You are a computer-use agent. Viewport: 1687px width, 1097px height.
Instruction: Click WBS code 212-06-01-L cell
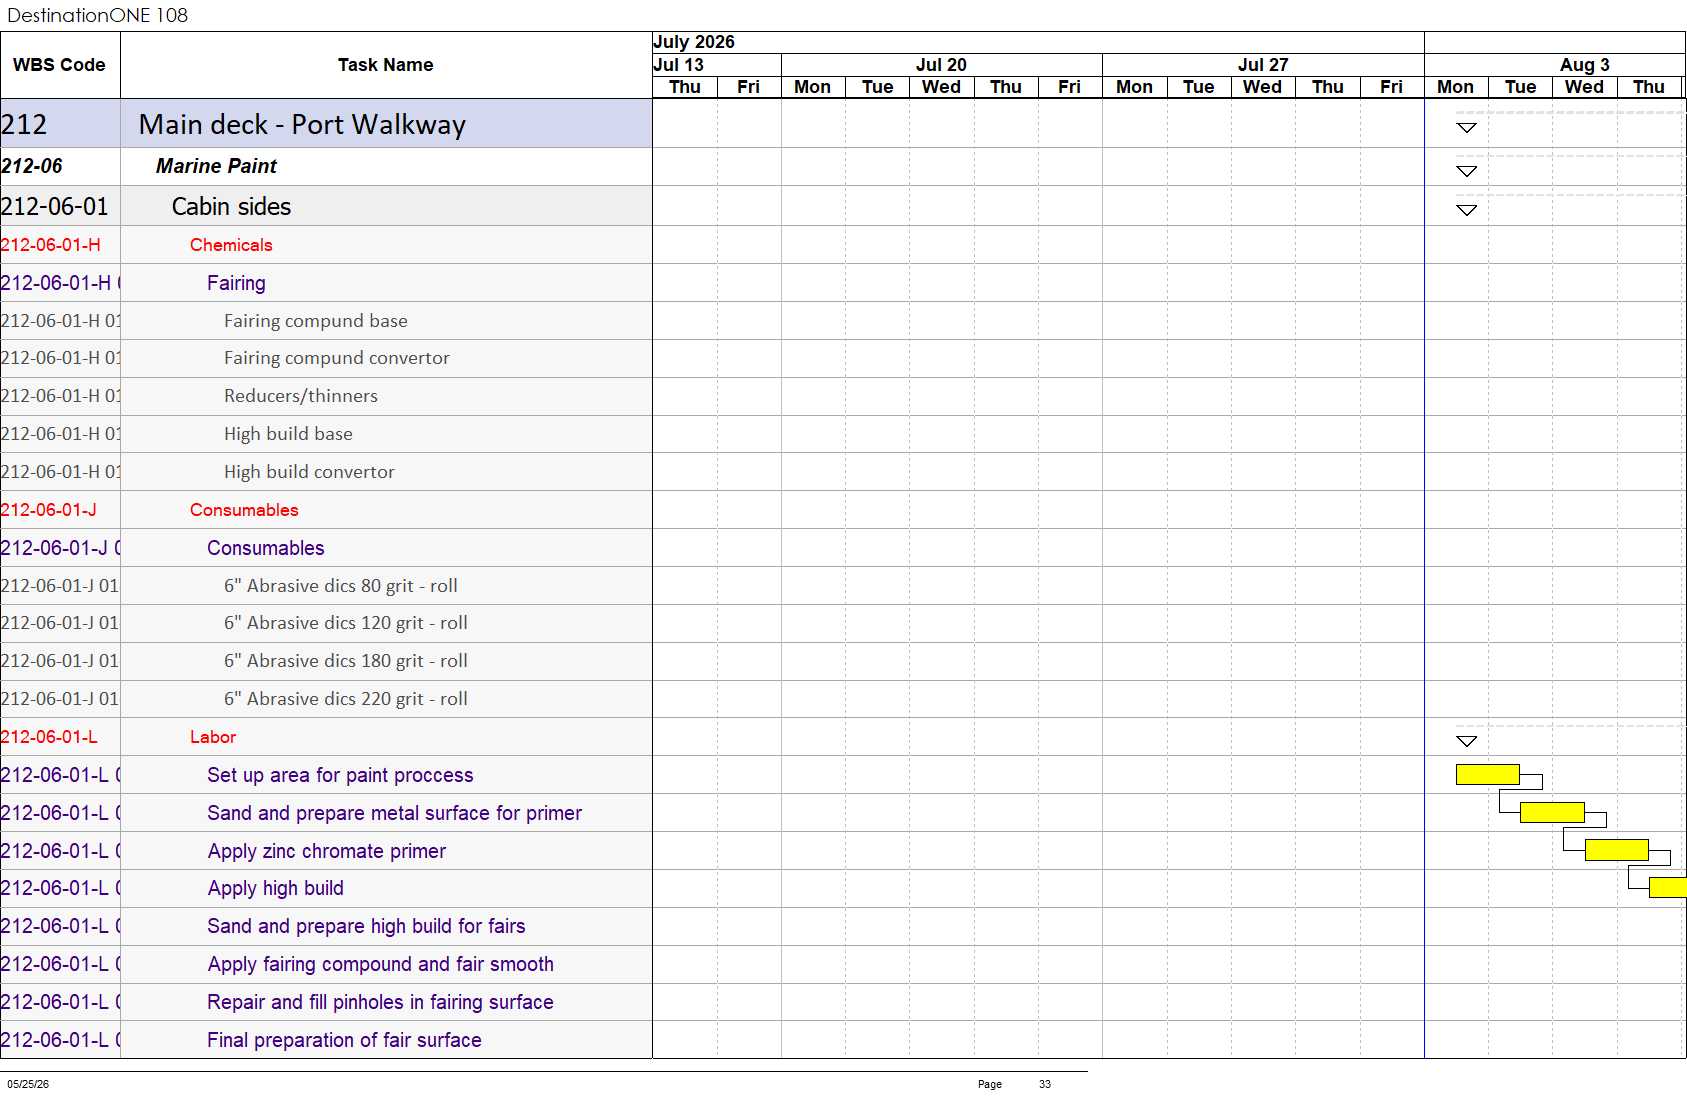[60, 737]
